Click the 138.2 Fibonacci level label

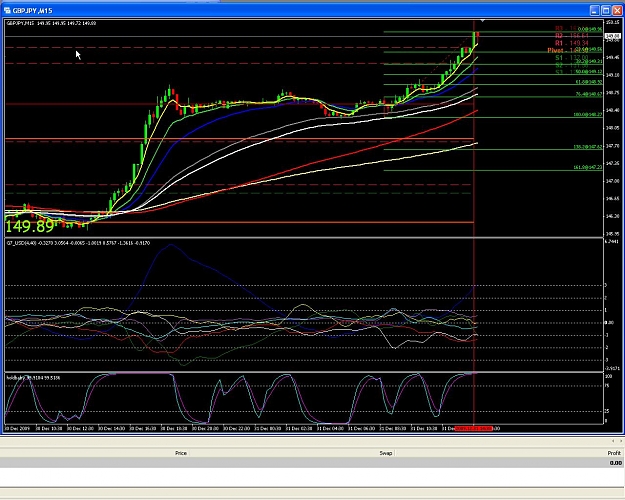[588, 147]
